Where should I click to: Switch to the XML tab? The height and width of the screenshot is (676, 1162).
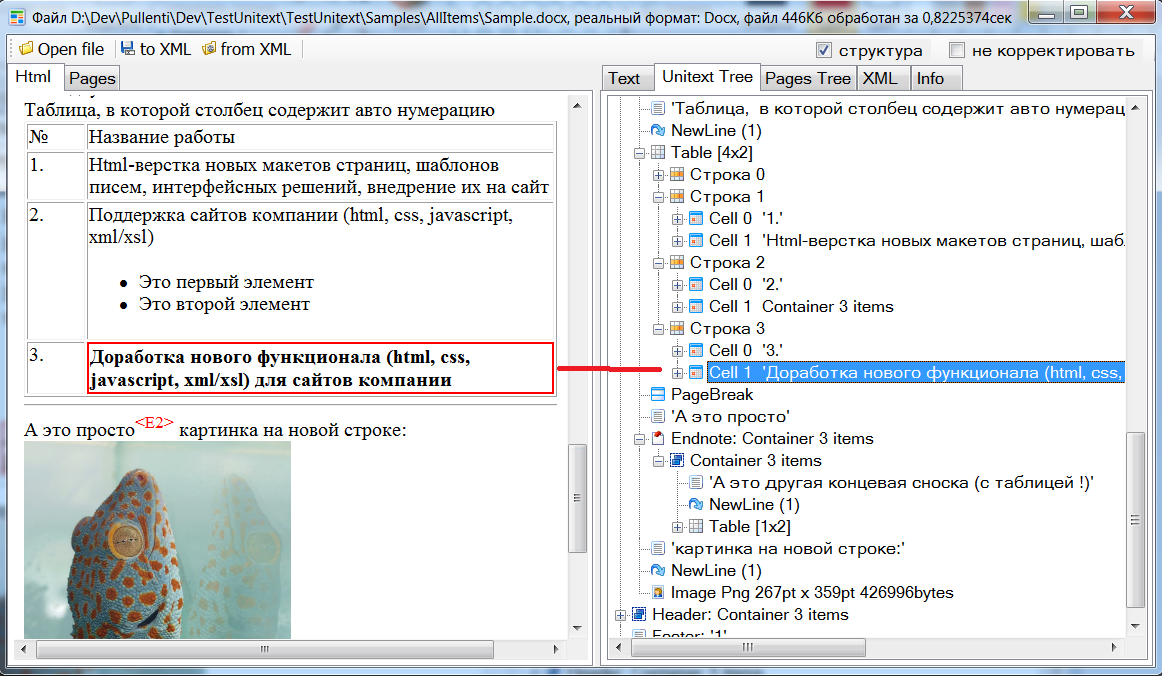[x=880, y=78]
